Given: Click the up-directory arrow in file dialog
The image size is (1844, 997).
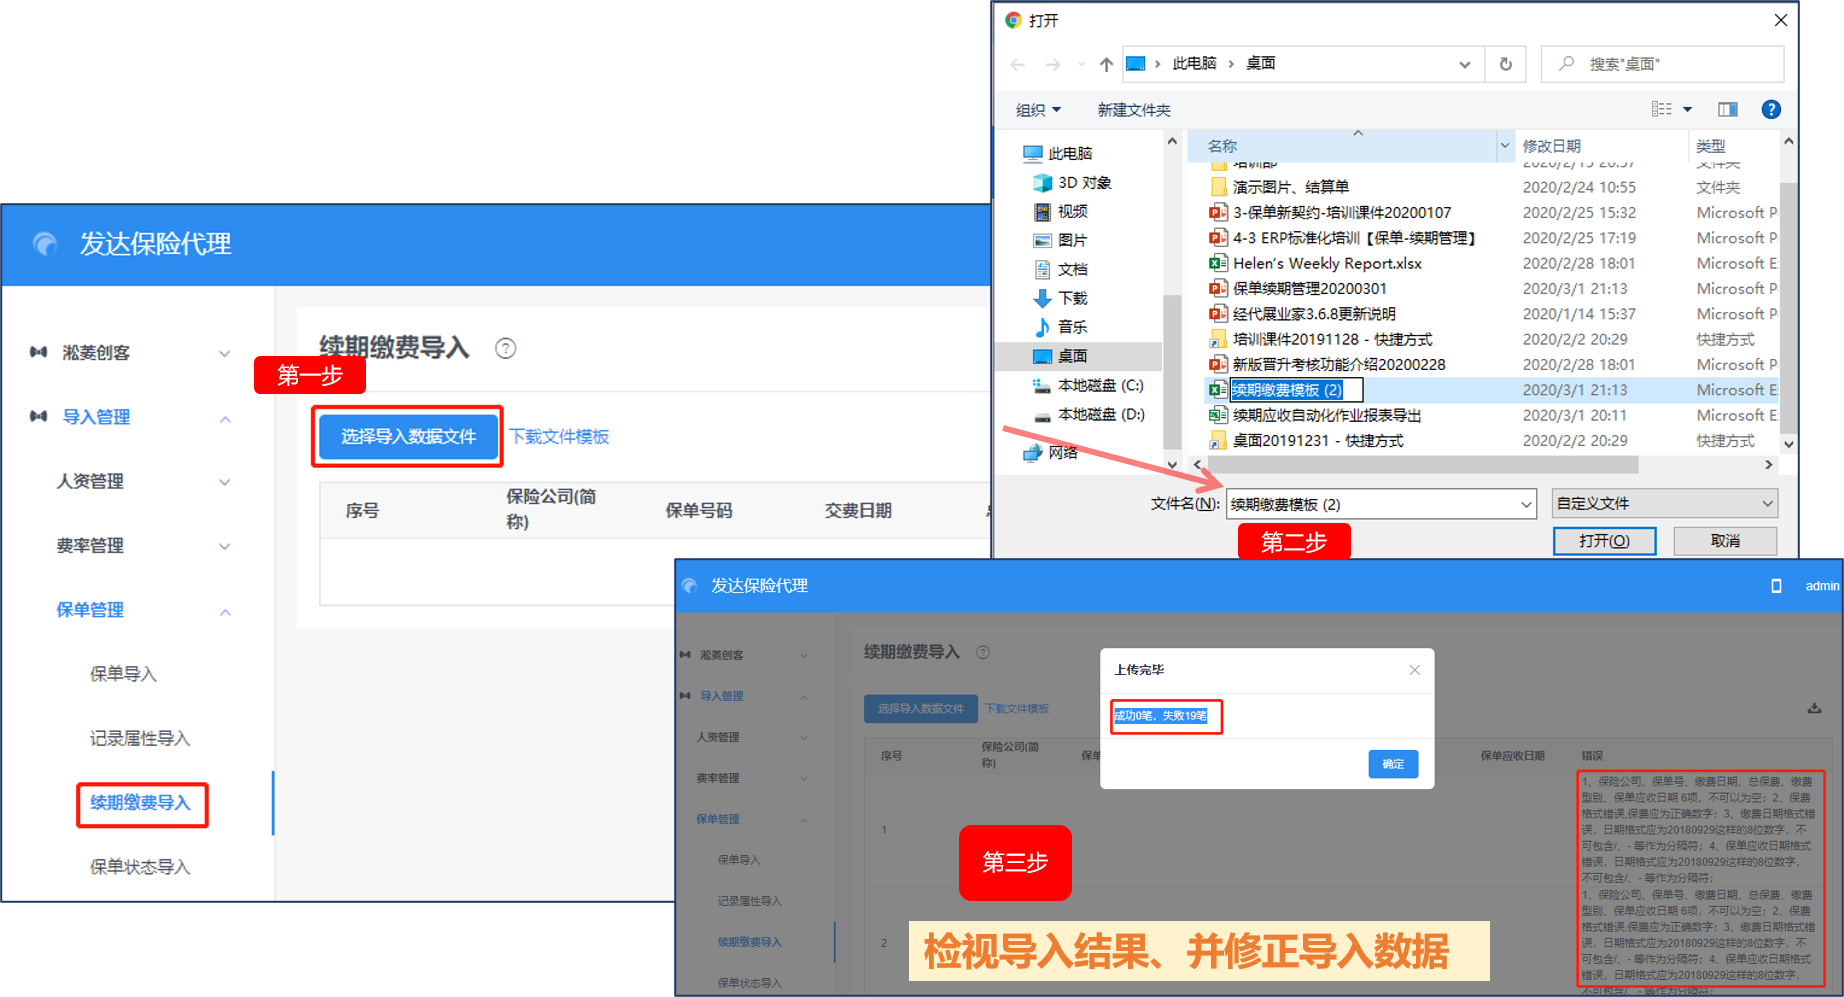Looking at the screenshot, I should click(x=1106, y=64).
